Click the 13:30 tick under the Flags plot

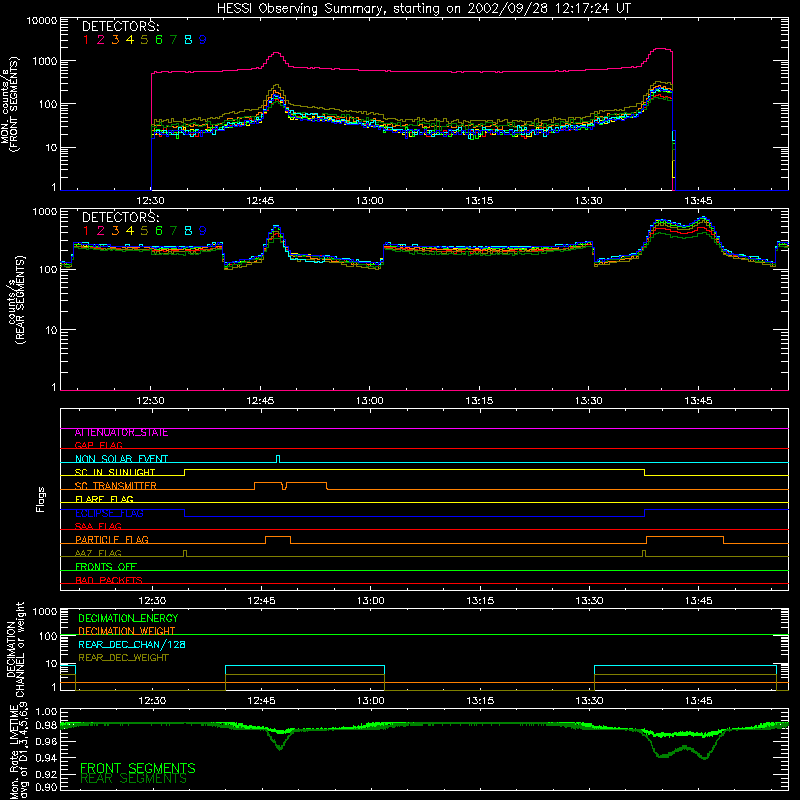tap(589, 601)
